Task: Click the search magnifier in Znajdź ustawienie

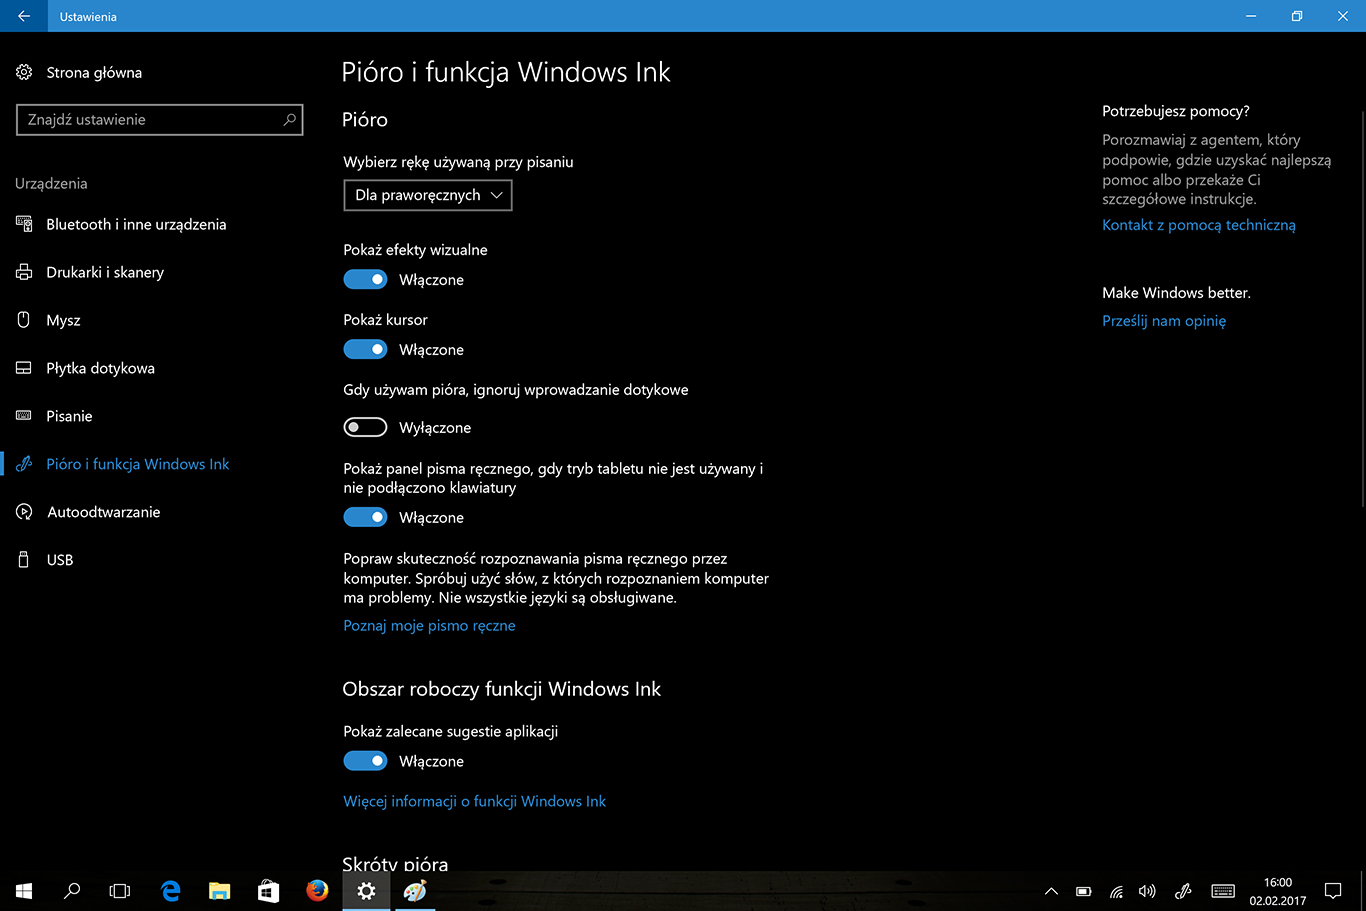Action: pos(289,119)
